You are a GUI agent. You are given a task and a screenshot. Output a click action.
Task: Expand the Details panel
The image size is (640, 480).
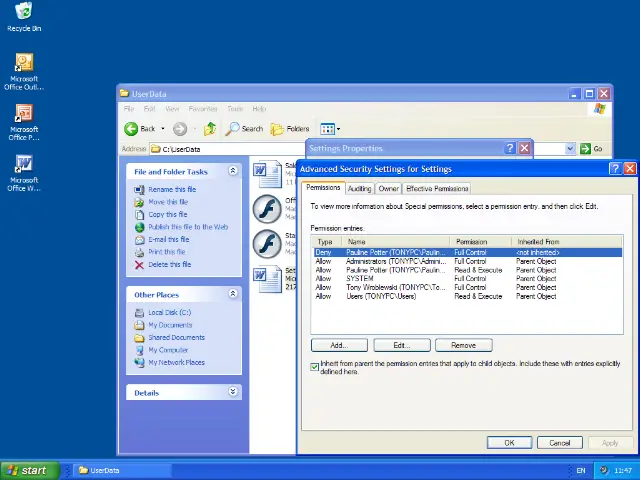click(x=233, y=392)
